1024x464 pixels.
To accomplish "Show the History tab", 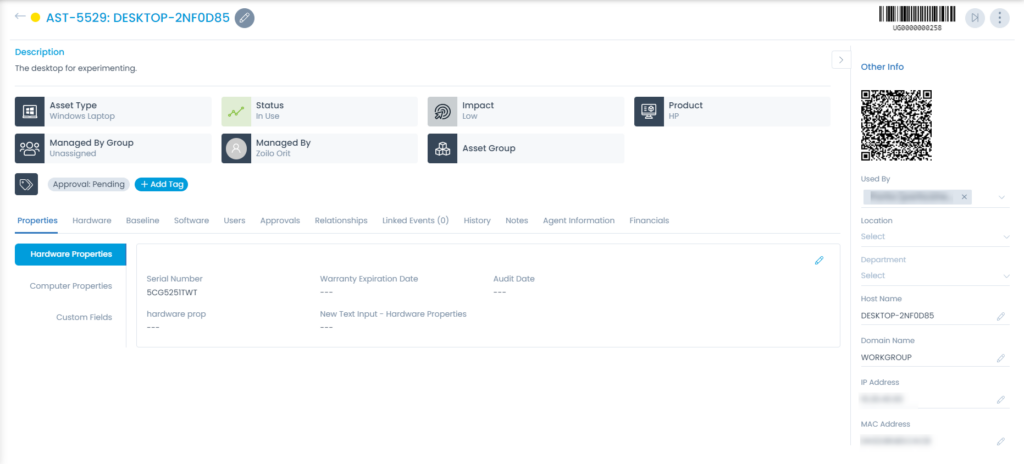I will tap(477, 221).
